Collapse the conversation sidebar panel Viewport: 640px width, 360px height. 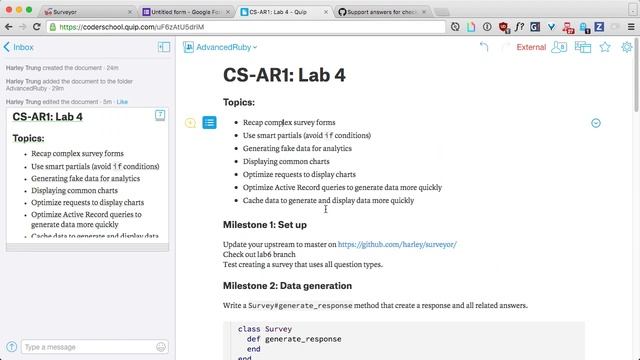pos(164,47)
